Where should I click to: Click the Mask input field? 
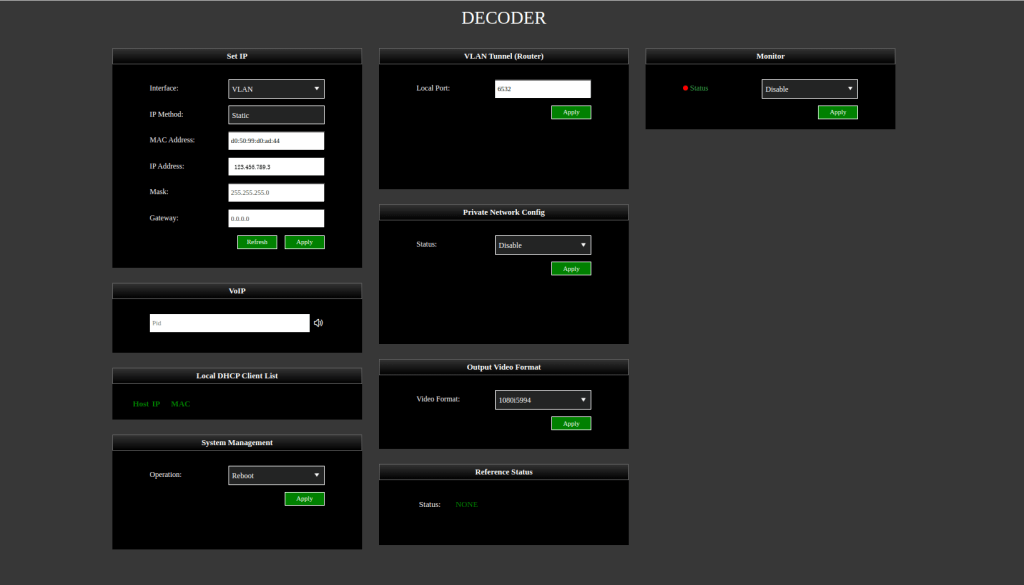[x=276, y=193]
